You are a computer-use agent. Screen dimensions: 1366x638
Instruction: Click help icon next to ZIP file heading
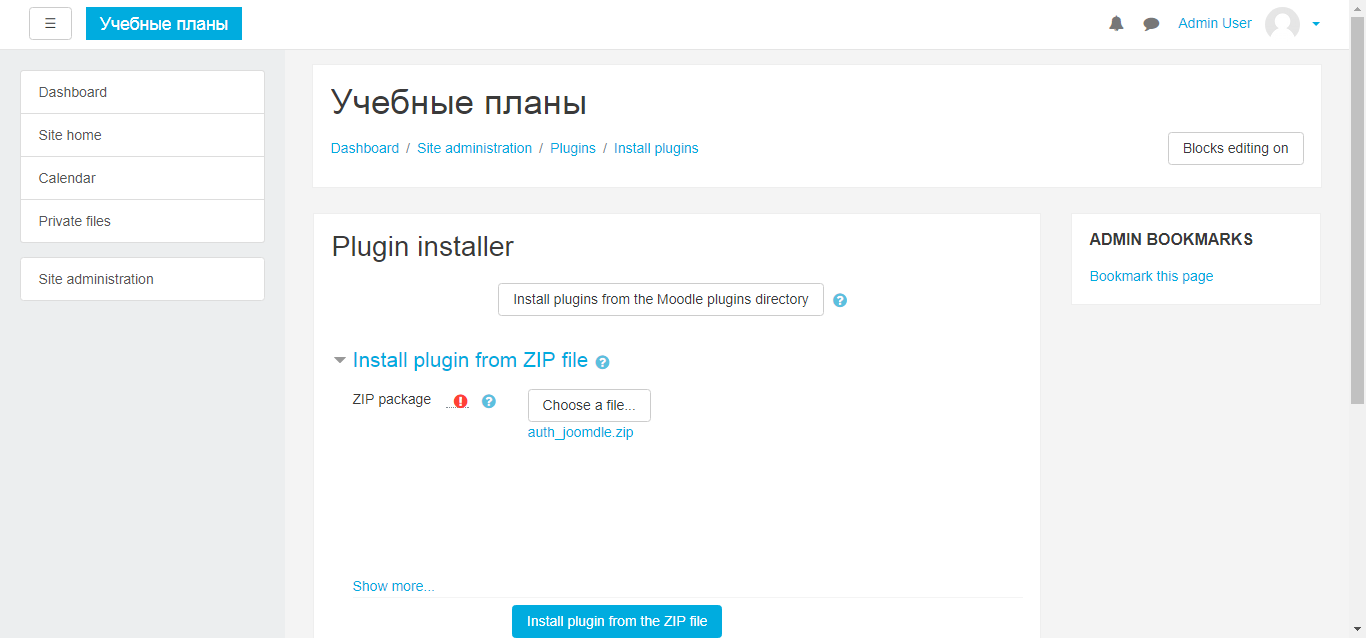click(x=602, y=362)
